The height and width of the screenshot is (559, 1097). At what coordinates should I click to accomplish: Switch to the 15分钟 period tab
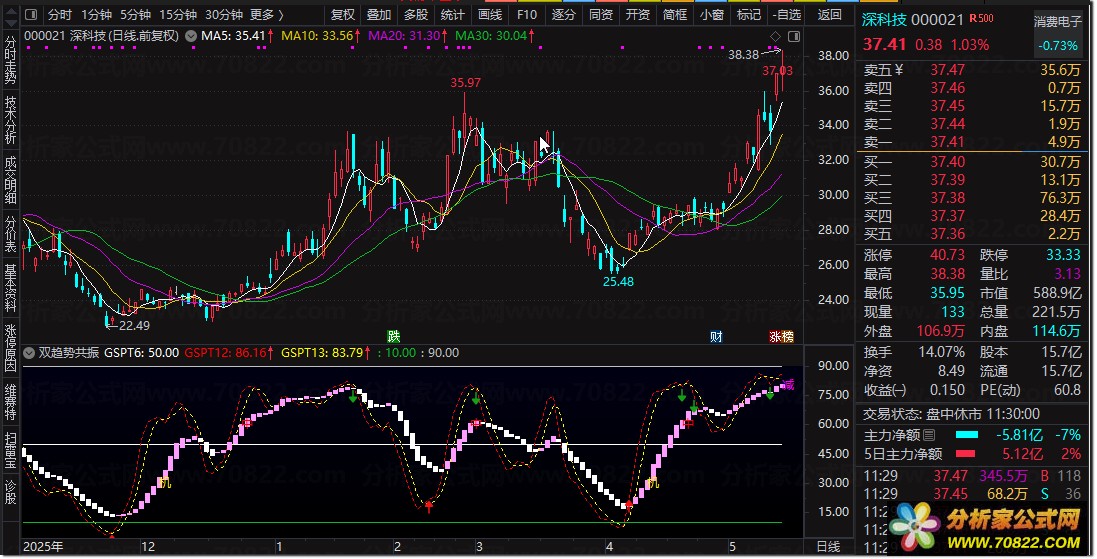pyautogui.click(x=178, y=14)
